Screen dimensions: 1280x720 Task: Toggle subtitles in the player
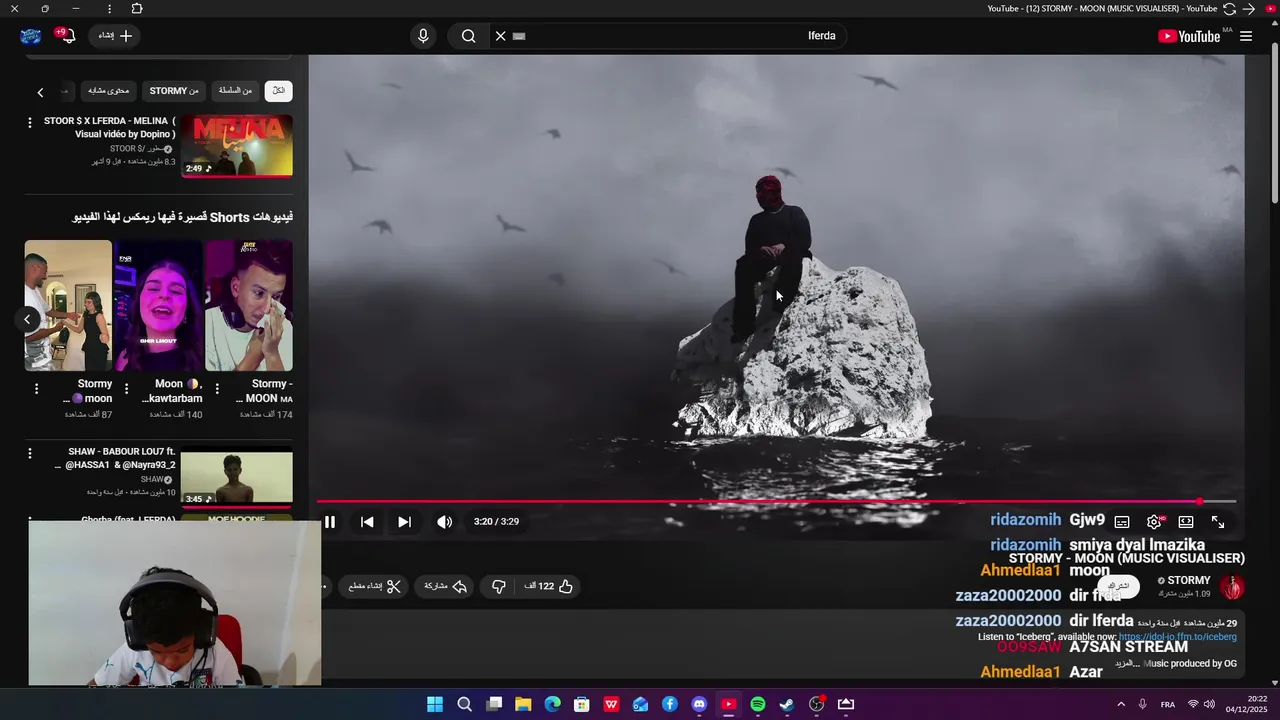click(1122, 522)
